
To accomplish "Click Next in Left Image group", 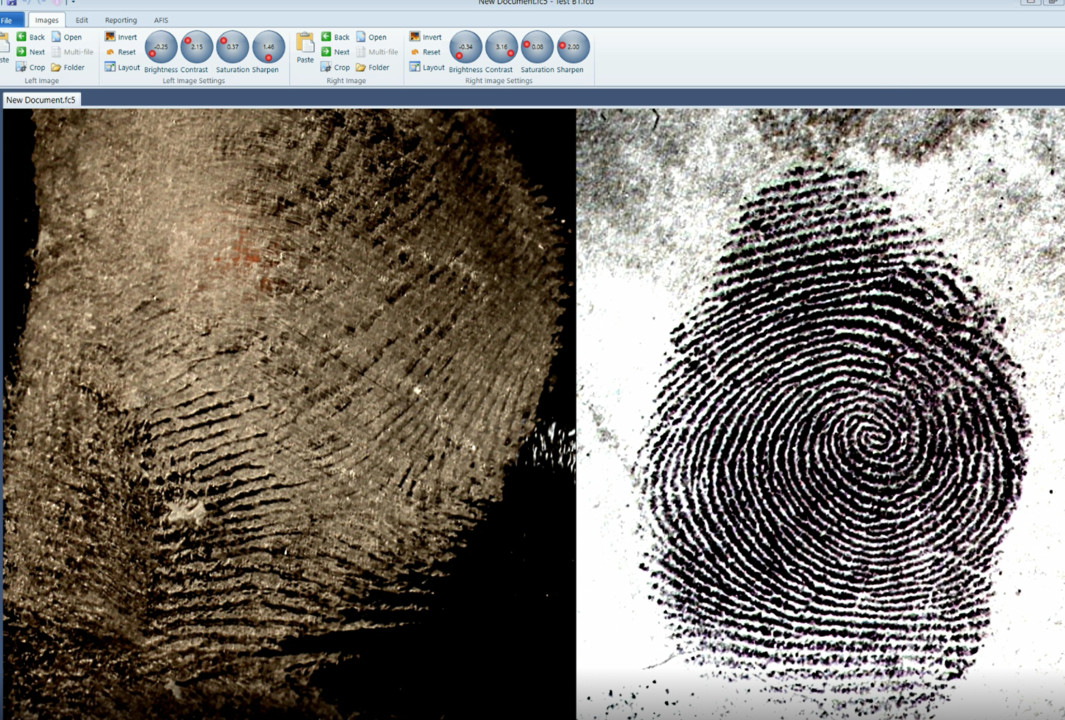I will (x=31, y=52).
